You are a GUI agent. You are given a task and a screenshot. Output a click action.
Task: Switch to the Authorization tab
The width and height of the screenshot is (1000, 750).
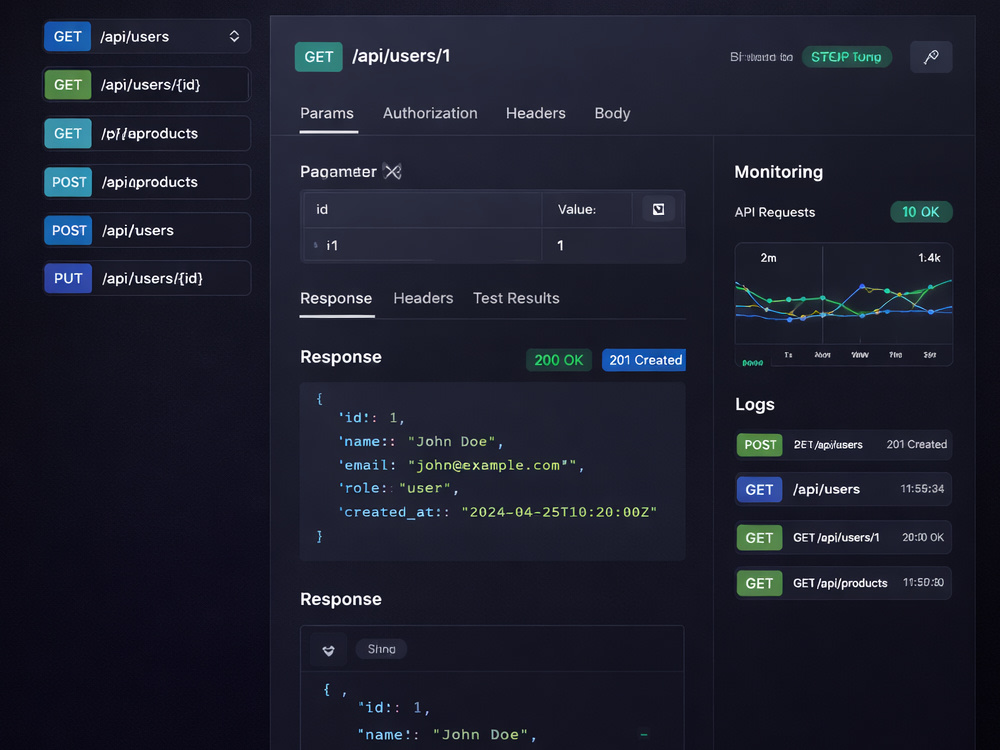pyautogui.click(x=430, y=114)
